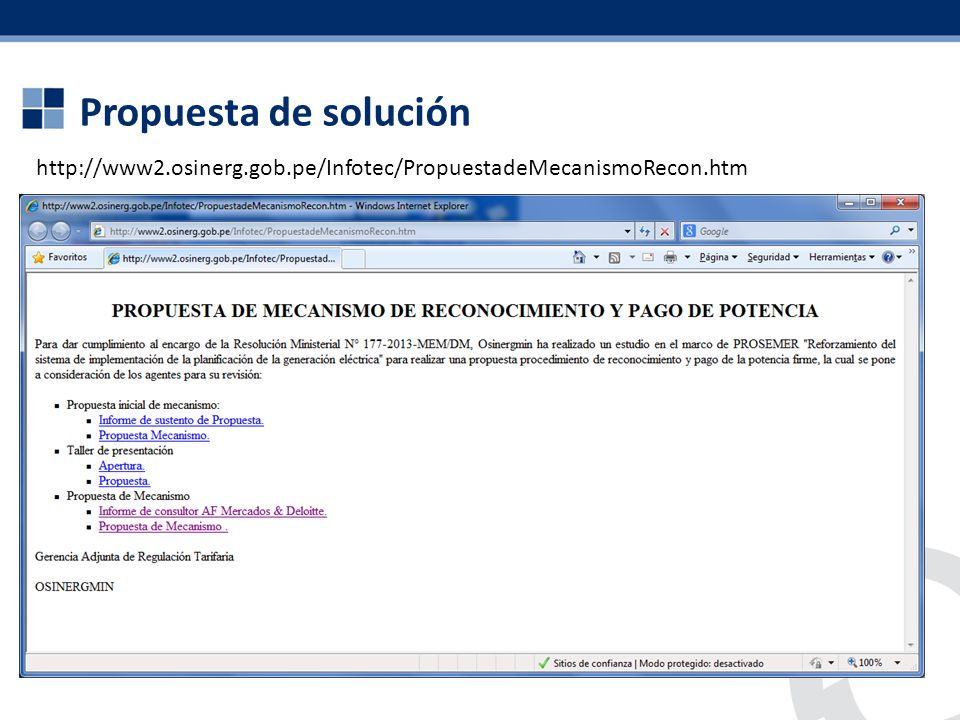Click the Read mail envelope icon

pyautogui.click(x=648, y=257)
